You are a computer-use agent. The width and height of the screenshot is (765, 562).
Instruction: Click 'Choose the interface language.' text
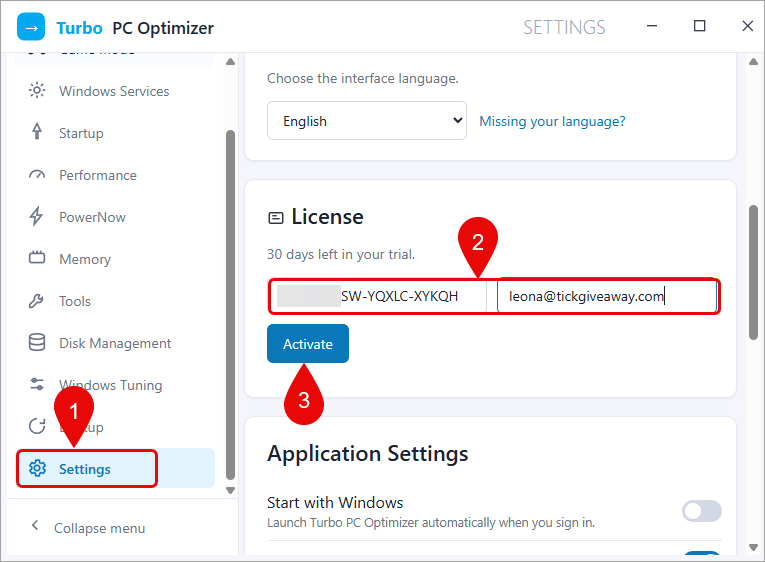click(363, 79)
